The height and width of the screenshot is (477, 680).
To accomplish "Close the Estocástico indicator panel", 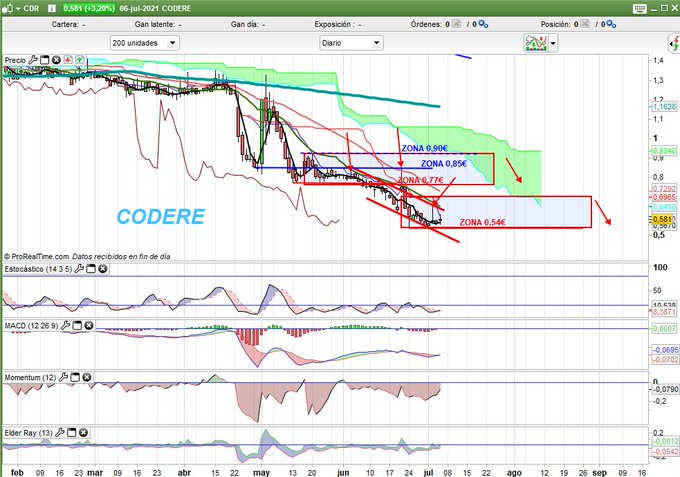I will point(102,269).
